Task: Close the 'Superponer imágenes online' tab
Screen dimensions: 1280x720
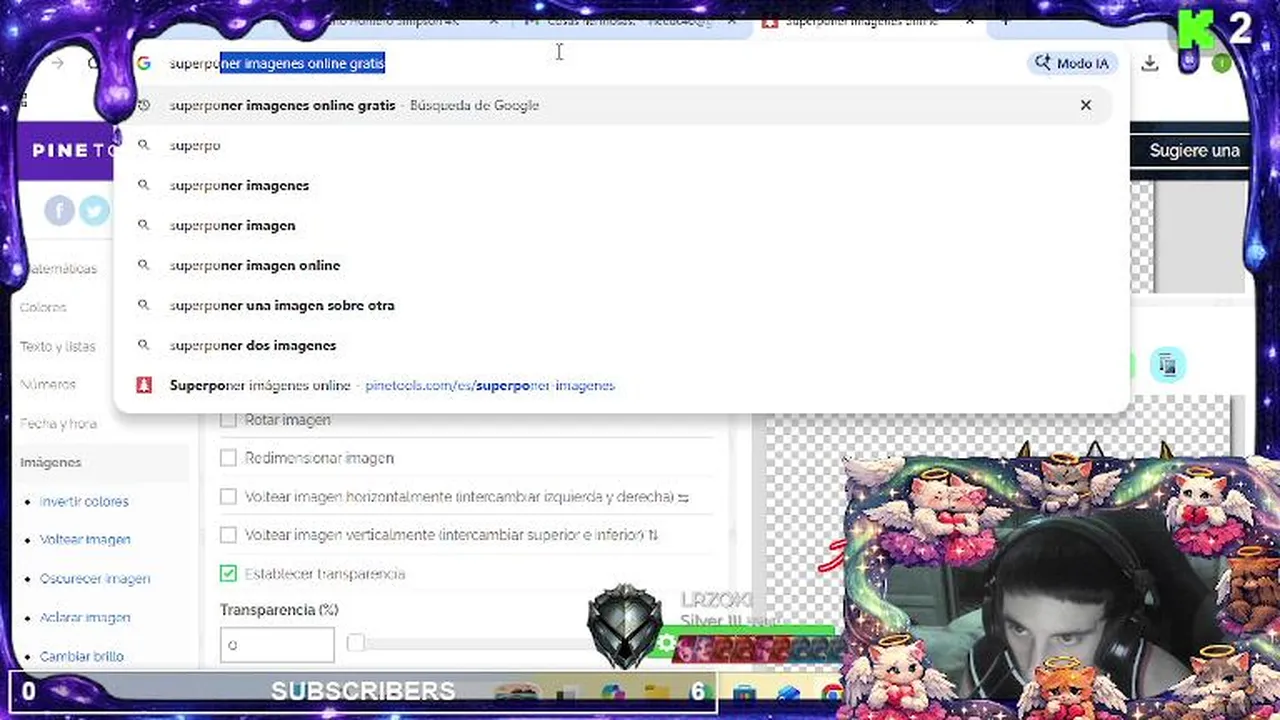Action: coord(969,20)
